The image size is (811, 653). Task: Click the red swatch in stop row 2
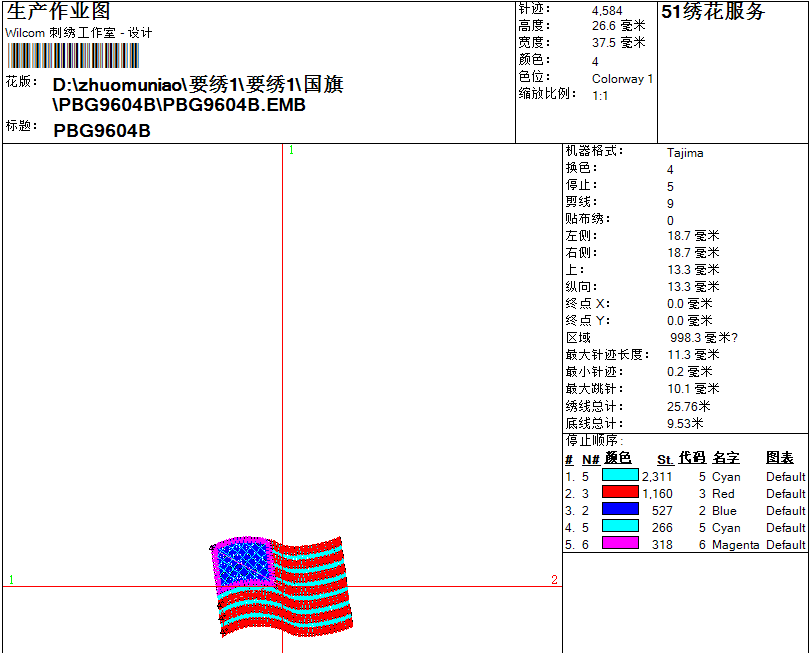pyautogui.click(x=620, y=492)
